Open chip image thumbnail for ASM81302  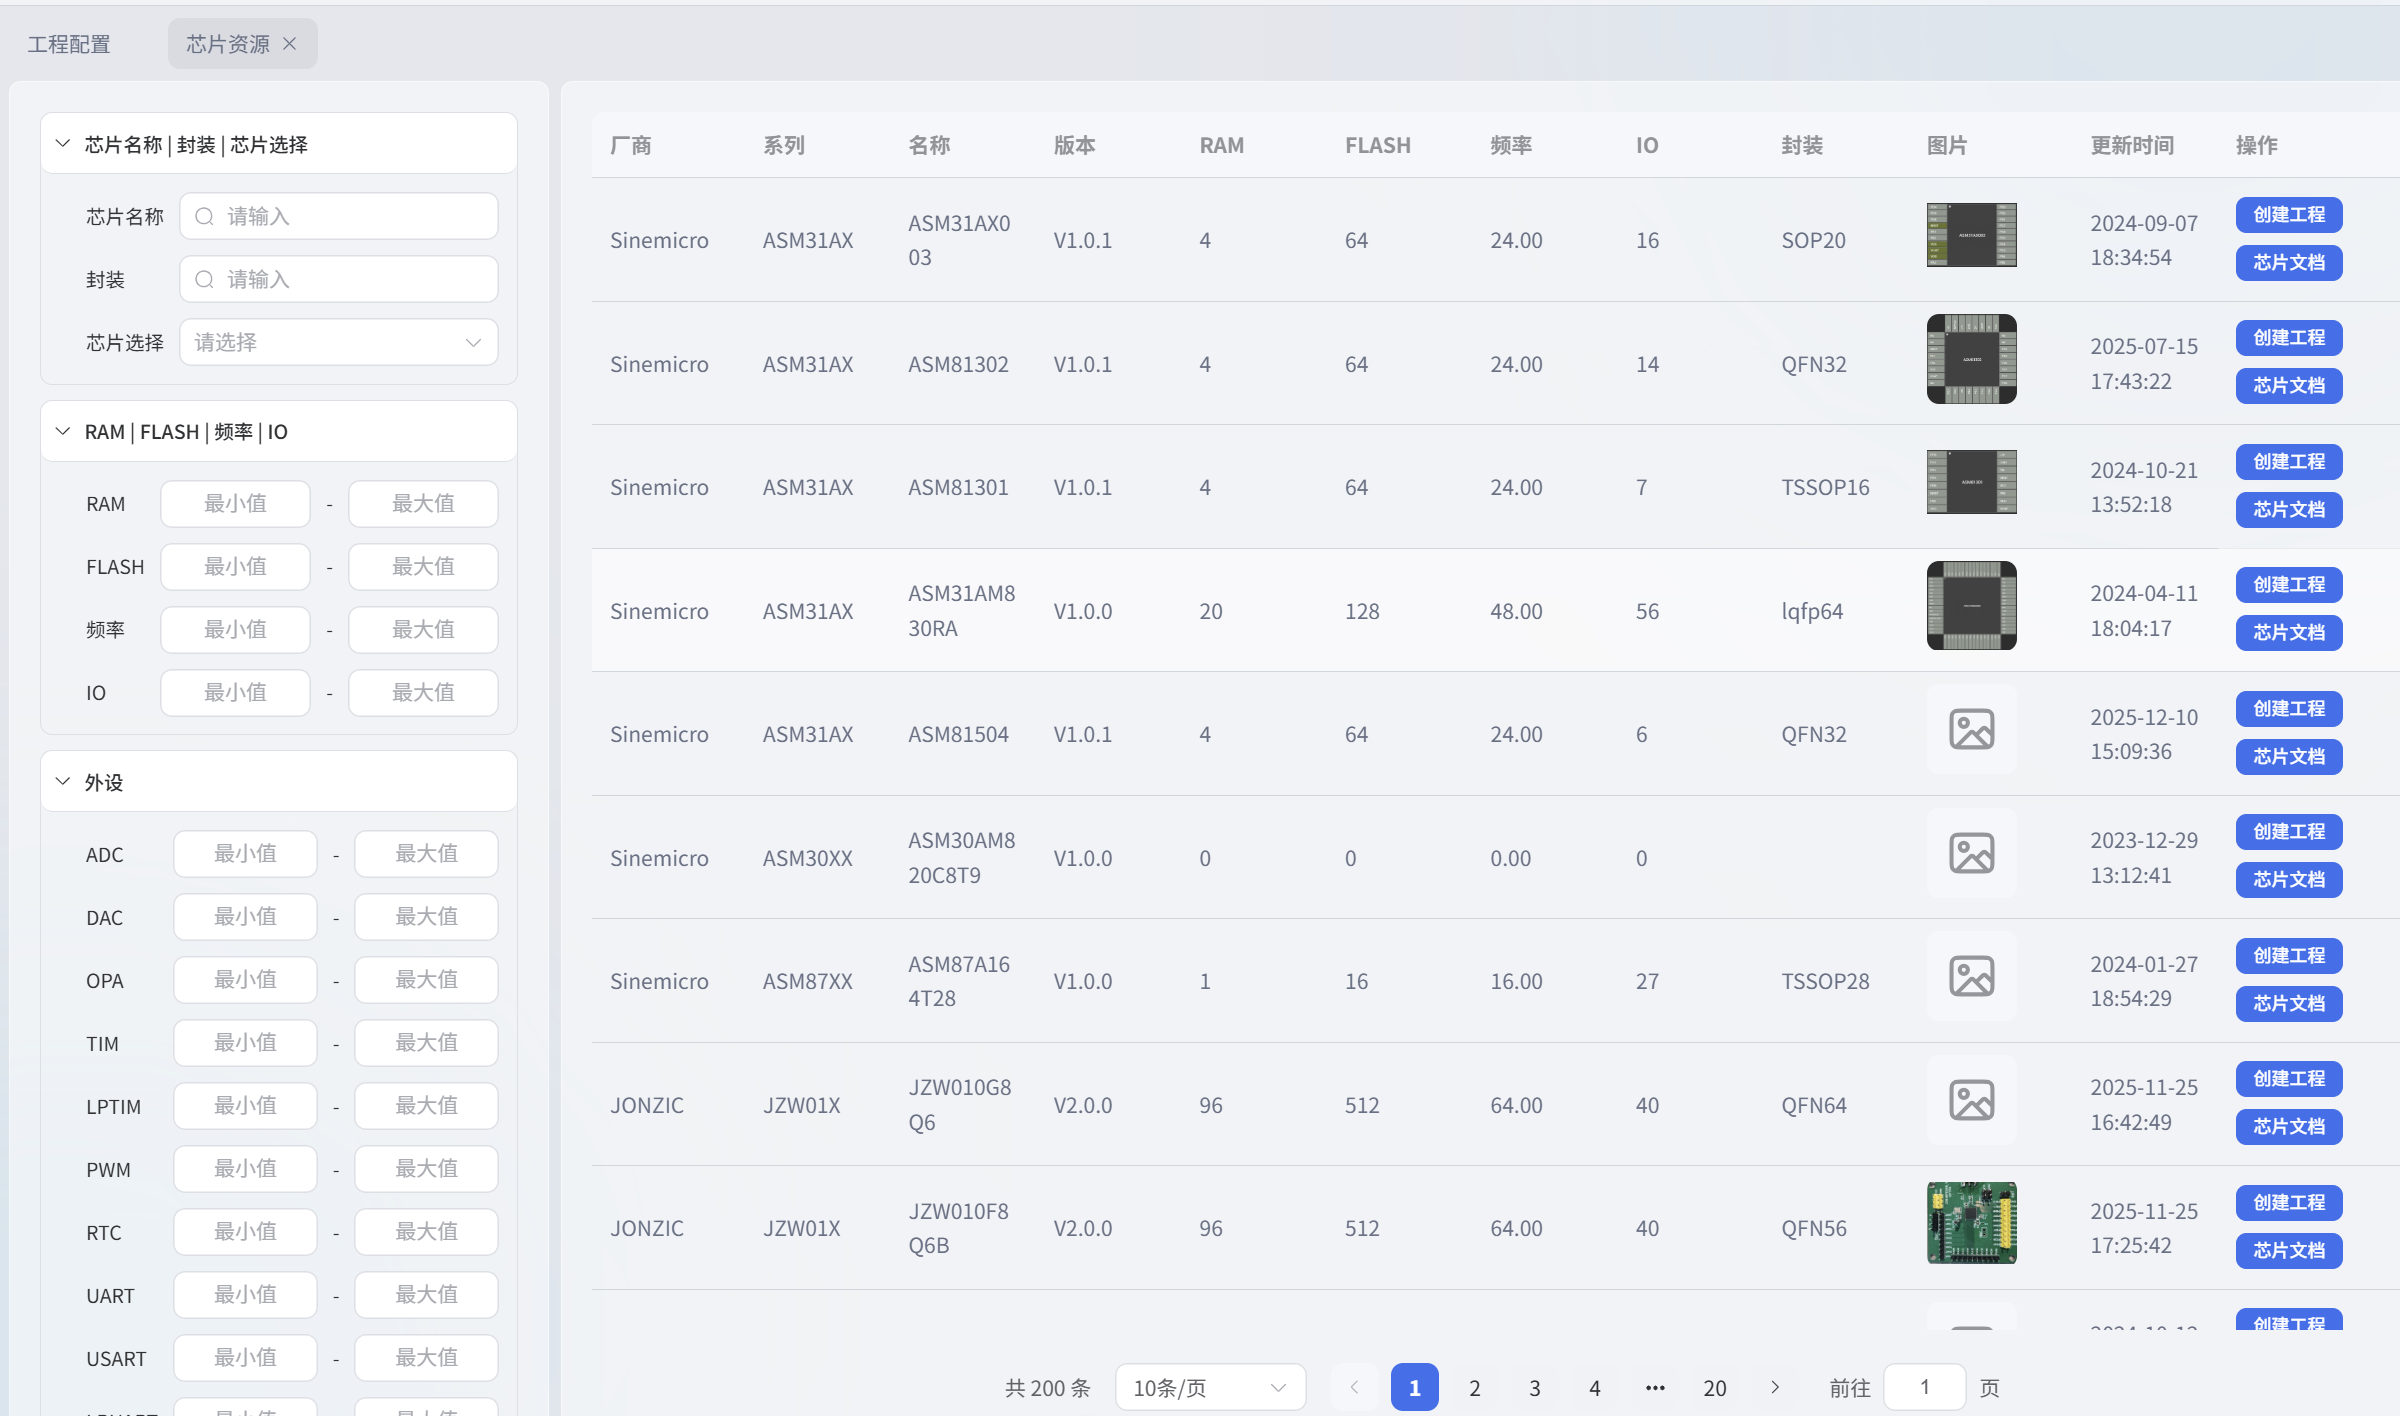pyautogui.click(x=1971, y=359)
